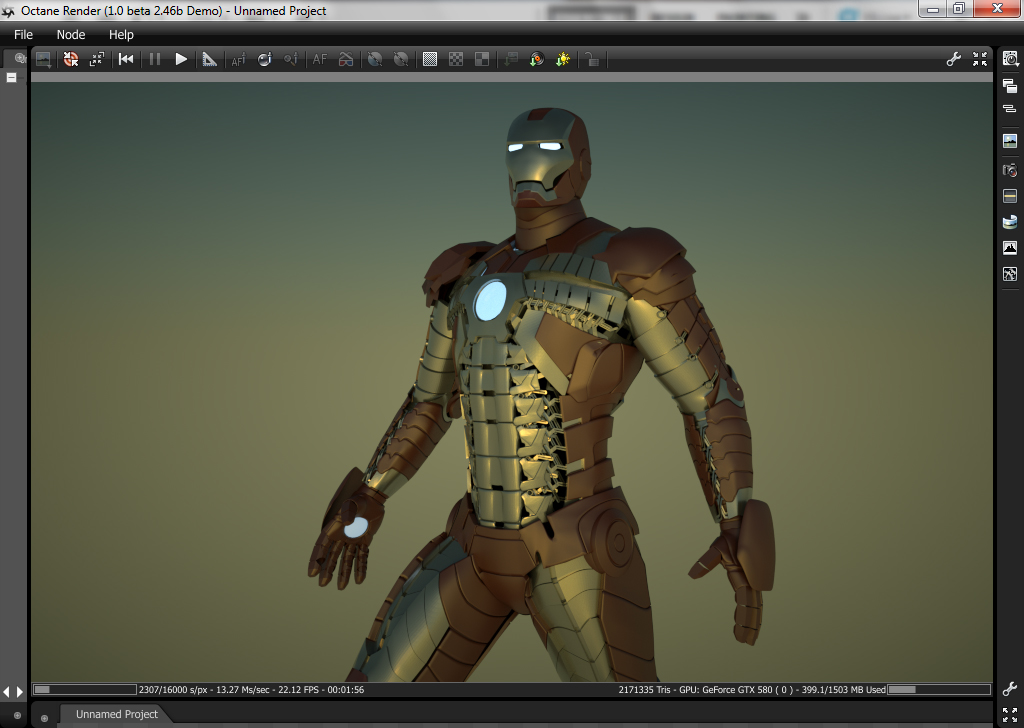Image resolution: width=1024 pixels, height=728 pixels.
Task: Restart the render with rewind button
Action: [x=126, y=59]
